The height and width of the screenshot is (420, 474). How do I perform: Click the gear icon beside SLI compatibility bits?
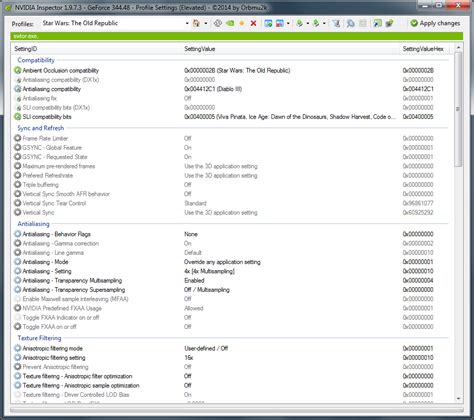(18, 117)
